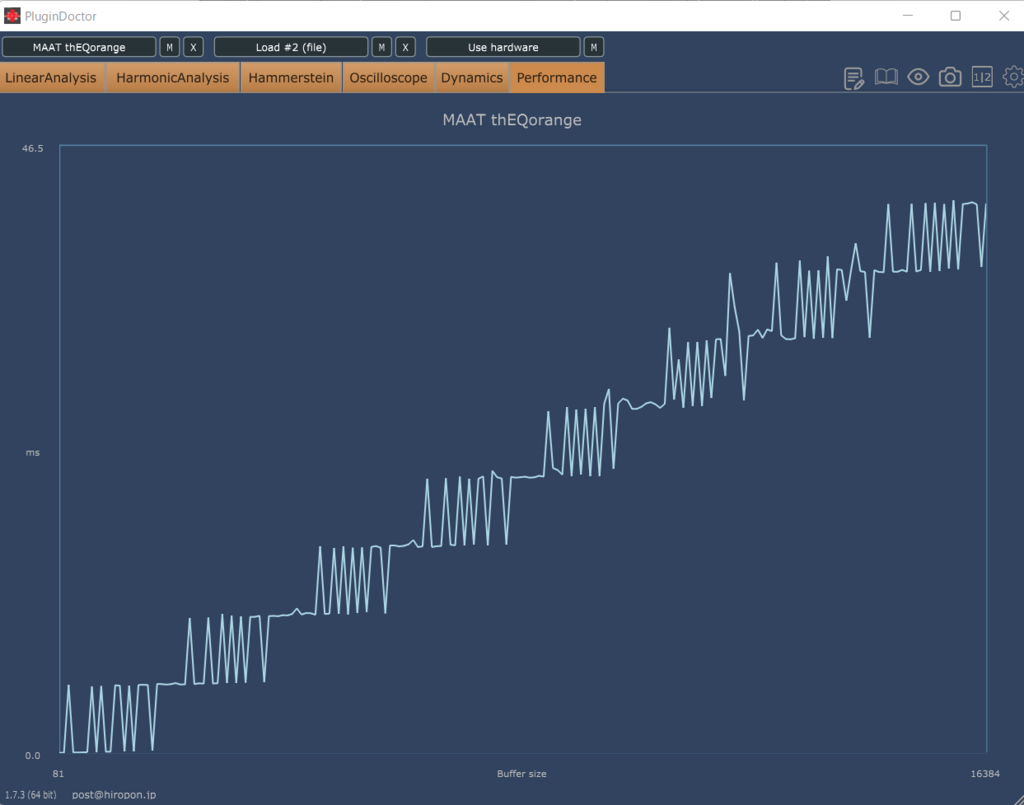Minimize the PluginDoctor window

(x=908, y=16)
